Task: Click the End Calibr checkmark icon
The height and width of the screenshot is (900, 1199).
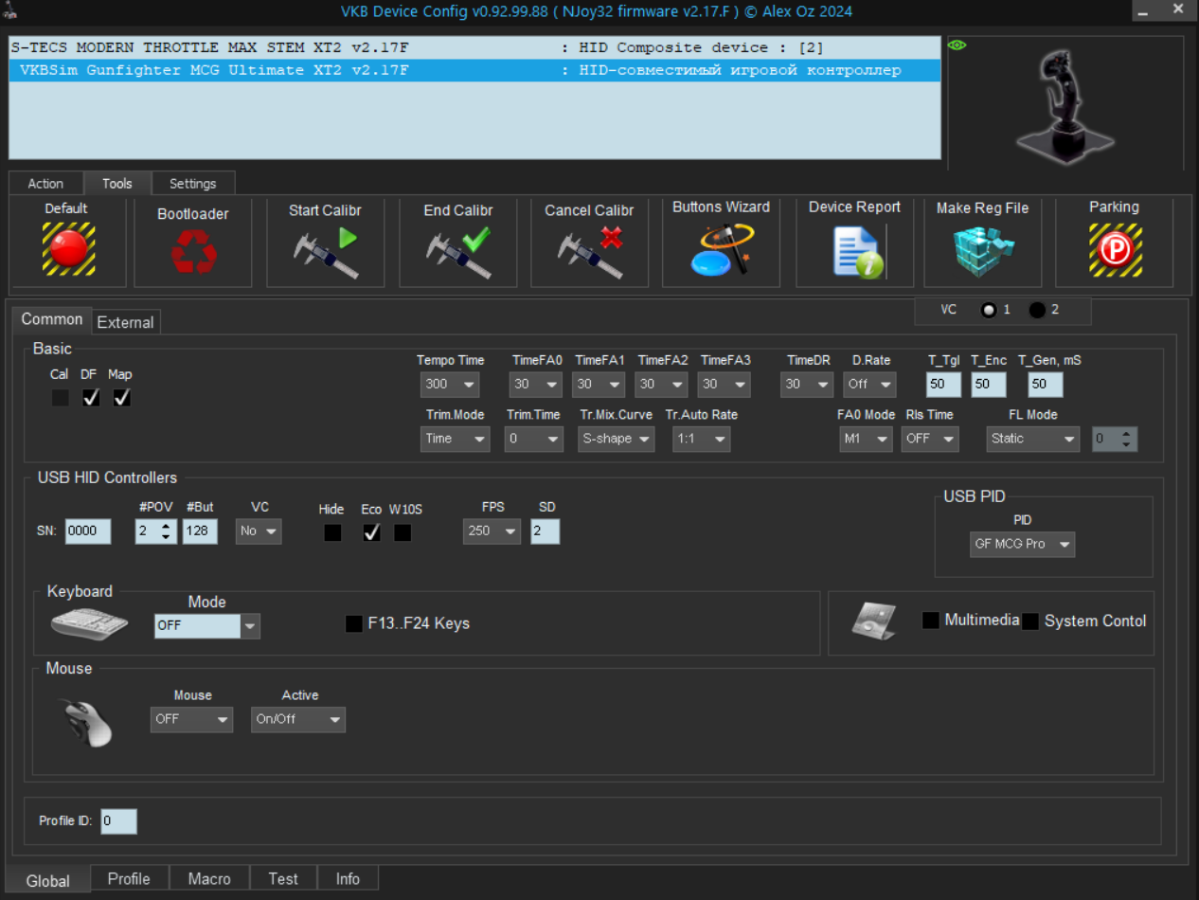Action: [457, 252]
